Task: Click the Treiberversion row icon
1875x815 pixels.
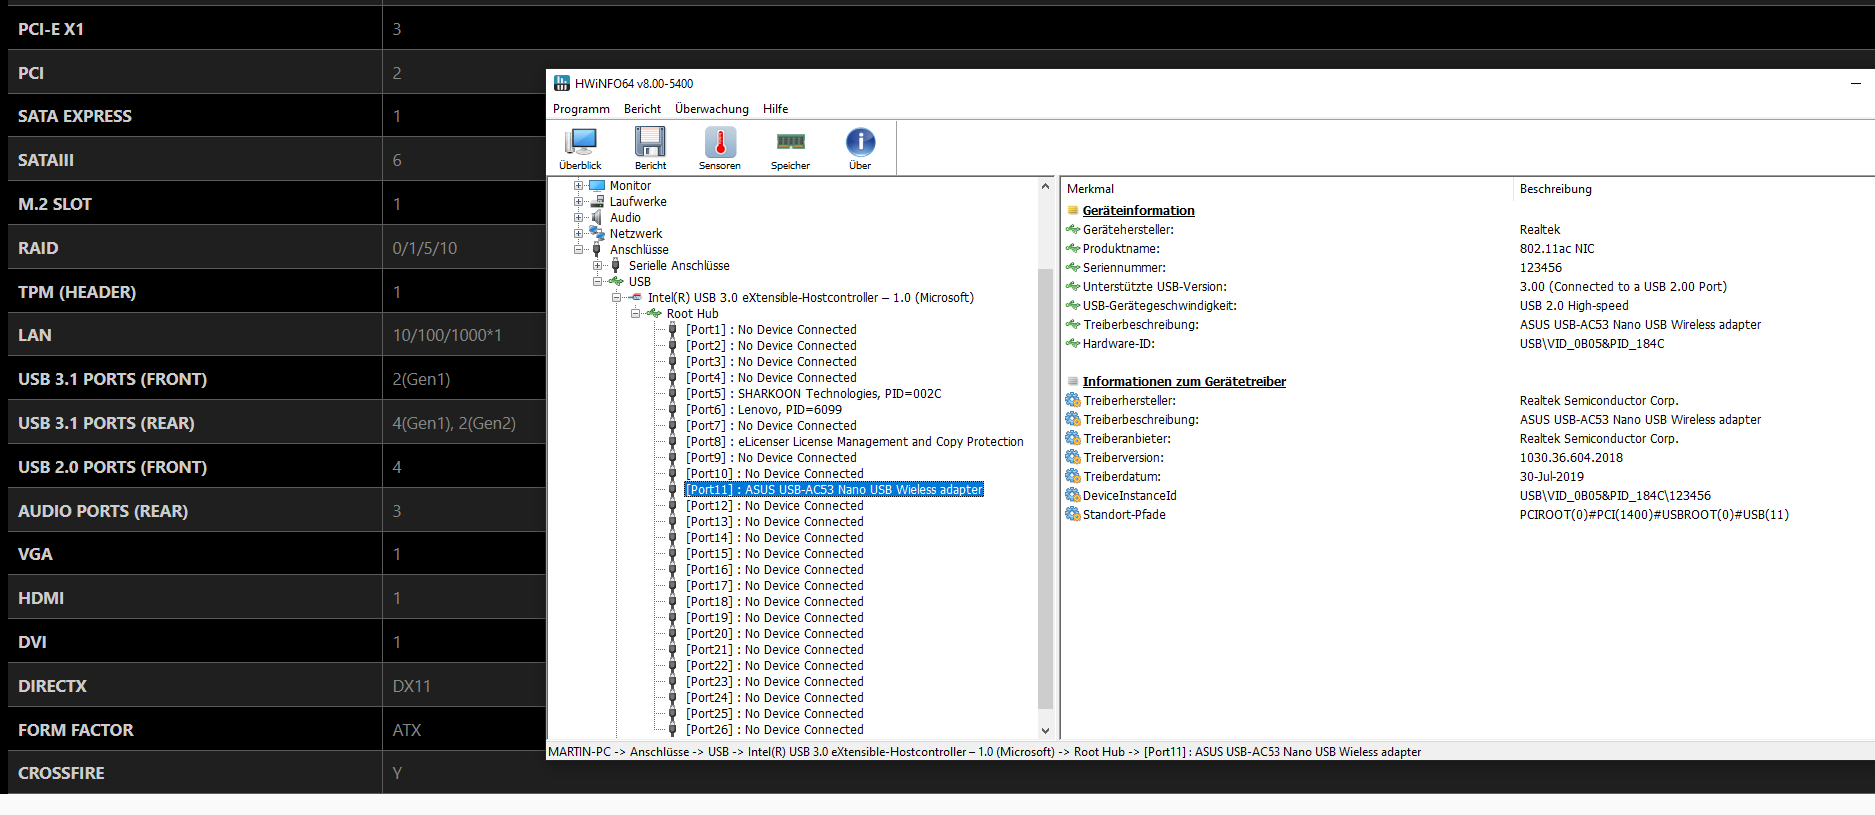Action: click(x=1073, y=457)
